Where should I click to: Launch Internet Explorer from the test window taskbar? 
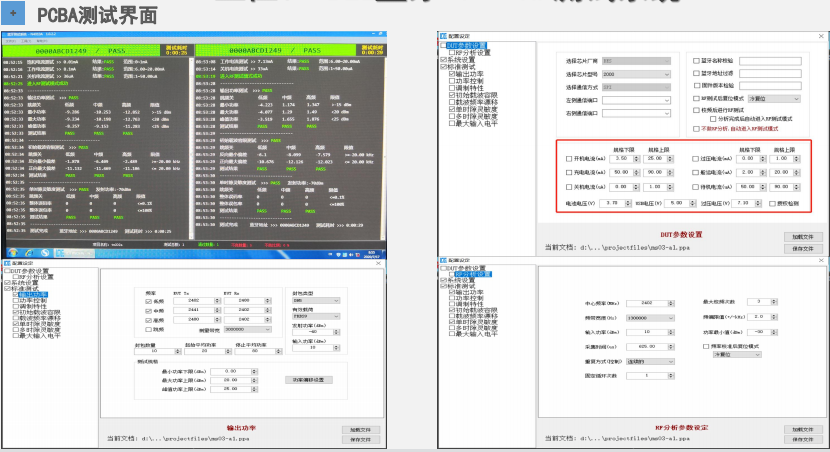[29, 253]
